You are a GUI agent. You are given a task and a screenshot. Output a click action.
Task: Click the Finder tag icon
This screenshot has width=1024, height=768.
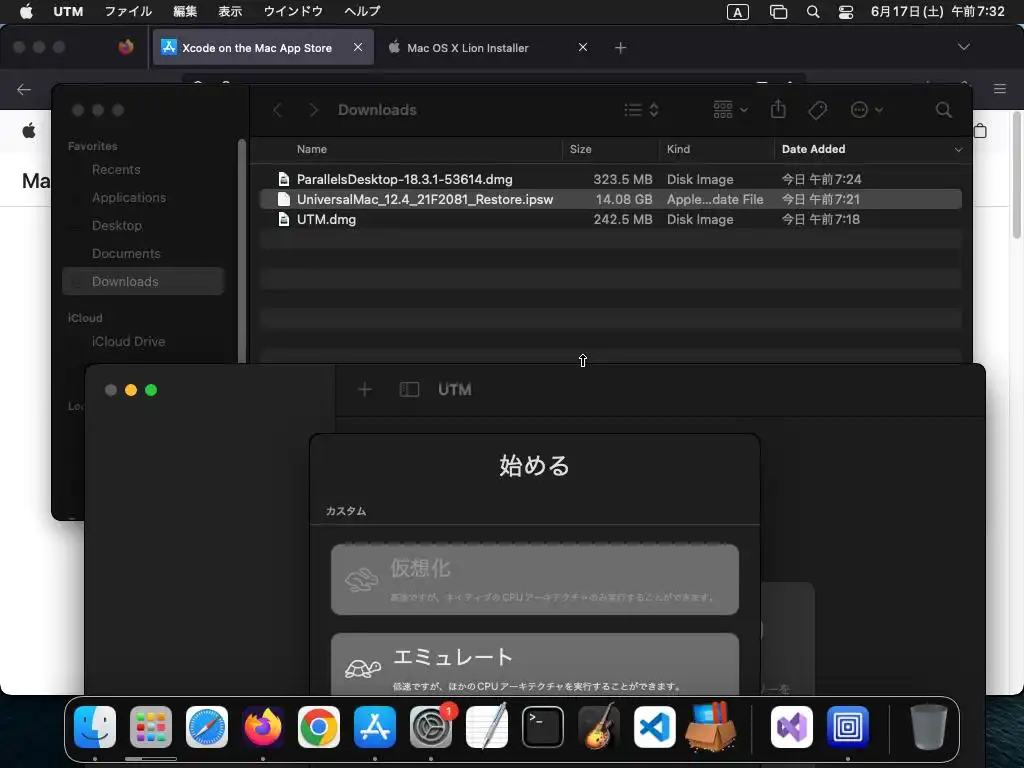(x=818, y=110)
